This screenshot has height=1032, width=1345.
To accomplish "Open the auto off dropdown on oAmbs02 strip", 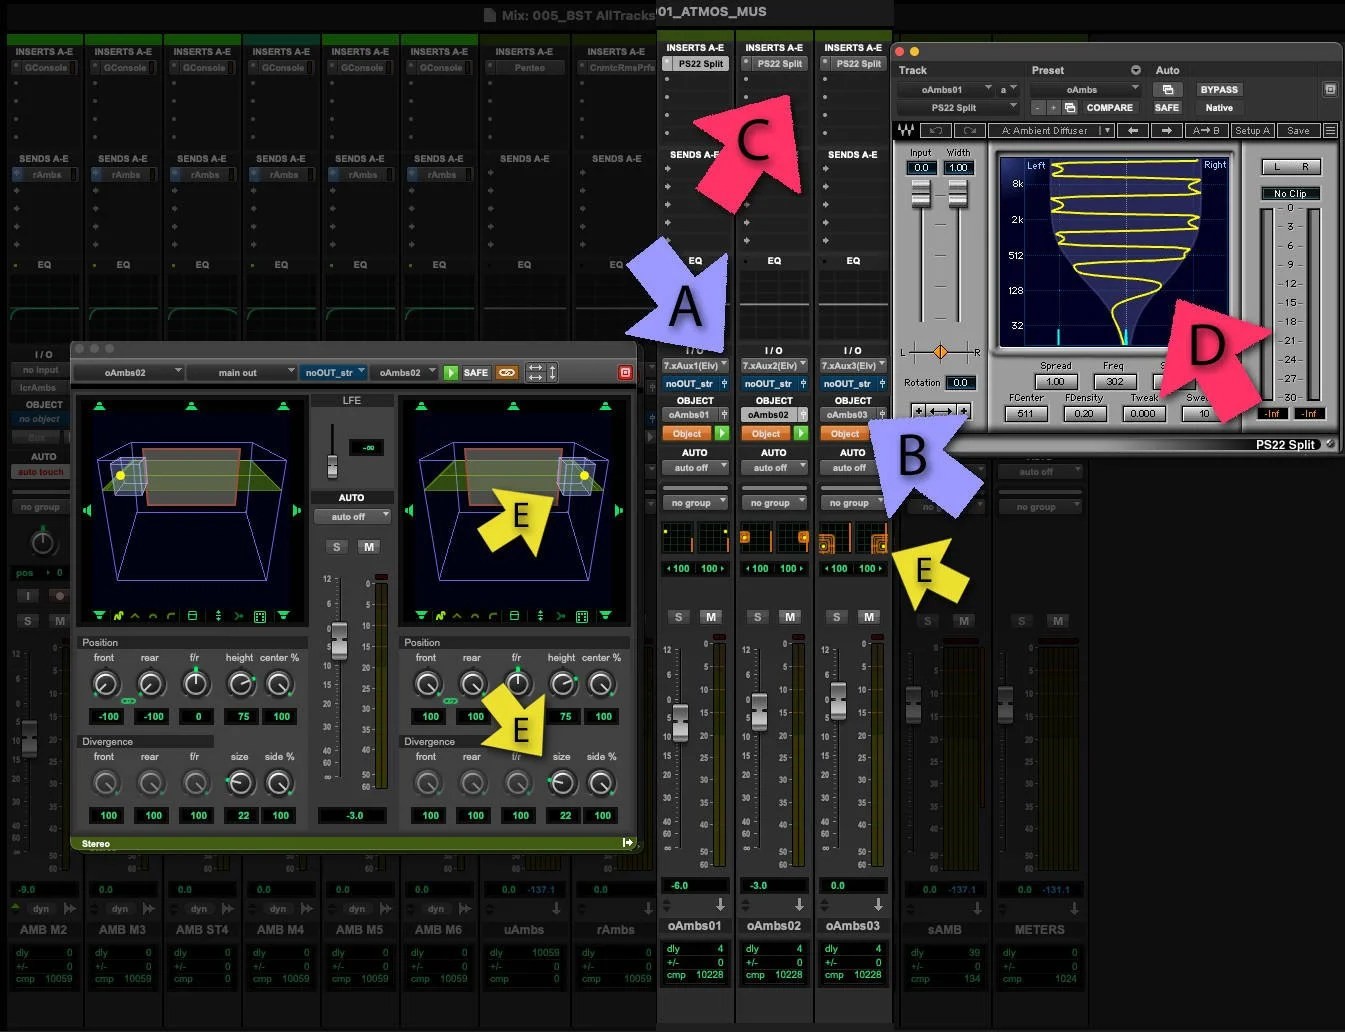I will [774, 468].
